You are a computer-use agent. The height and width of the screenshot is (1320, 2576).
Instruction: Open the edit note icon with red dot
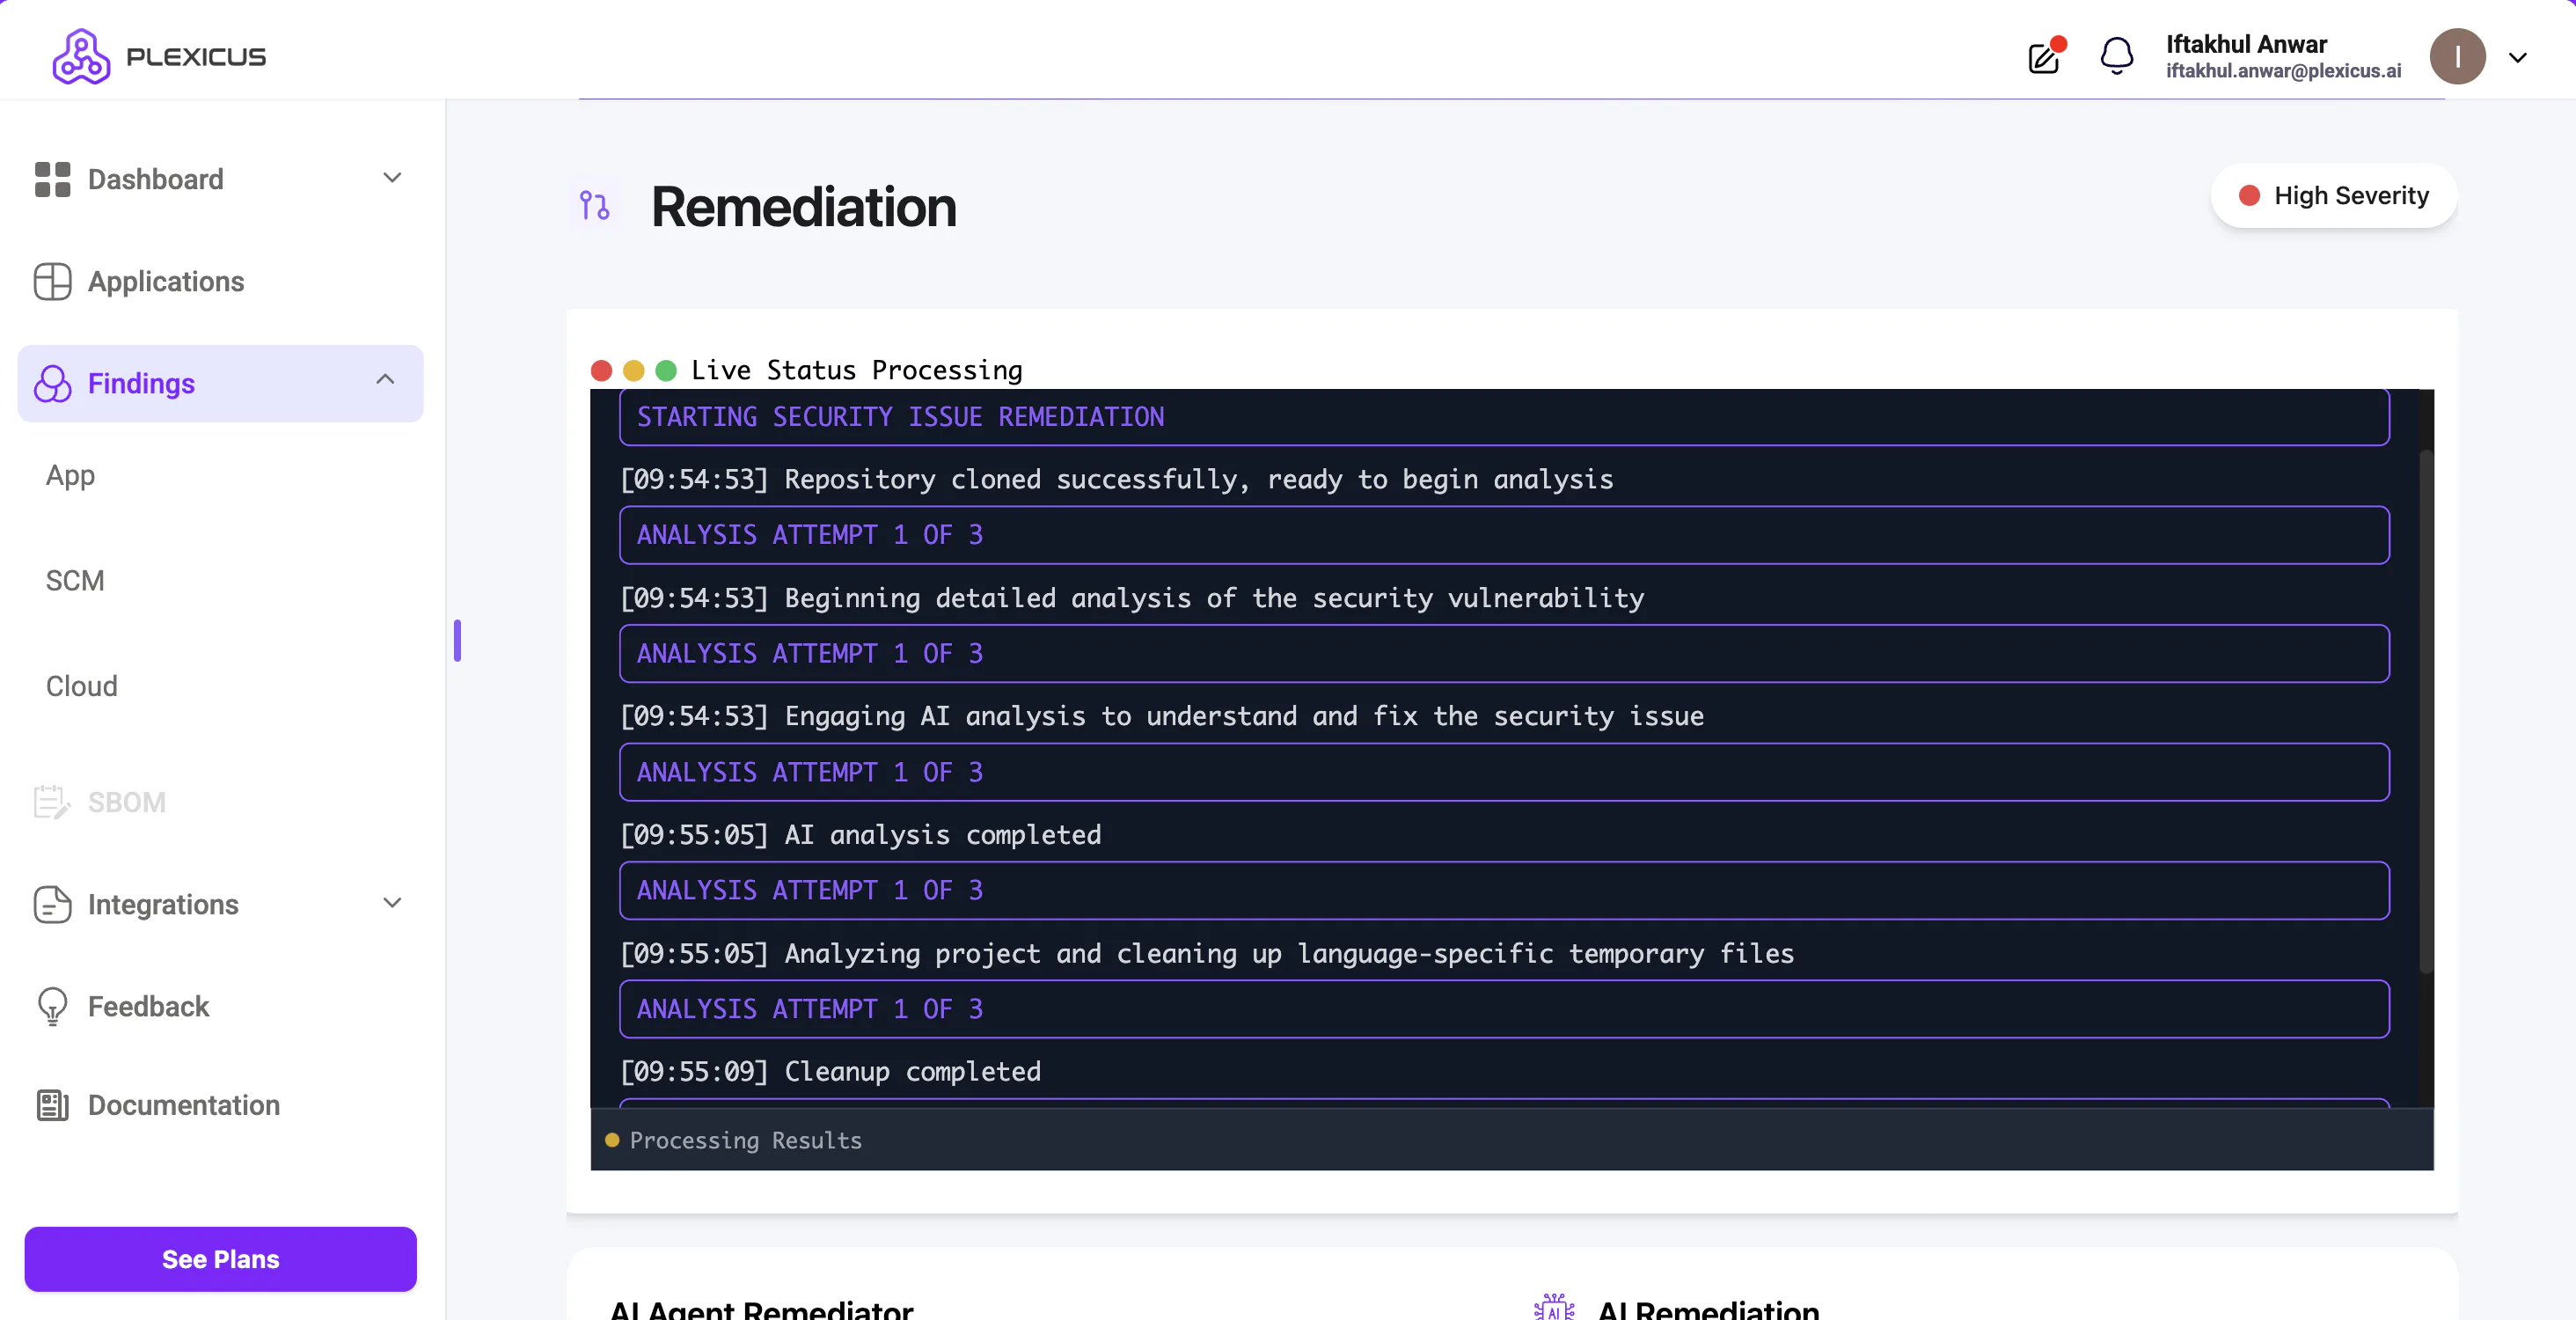[2045, 56]
